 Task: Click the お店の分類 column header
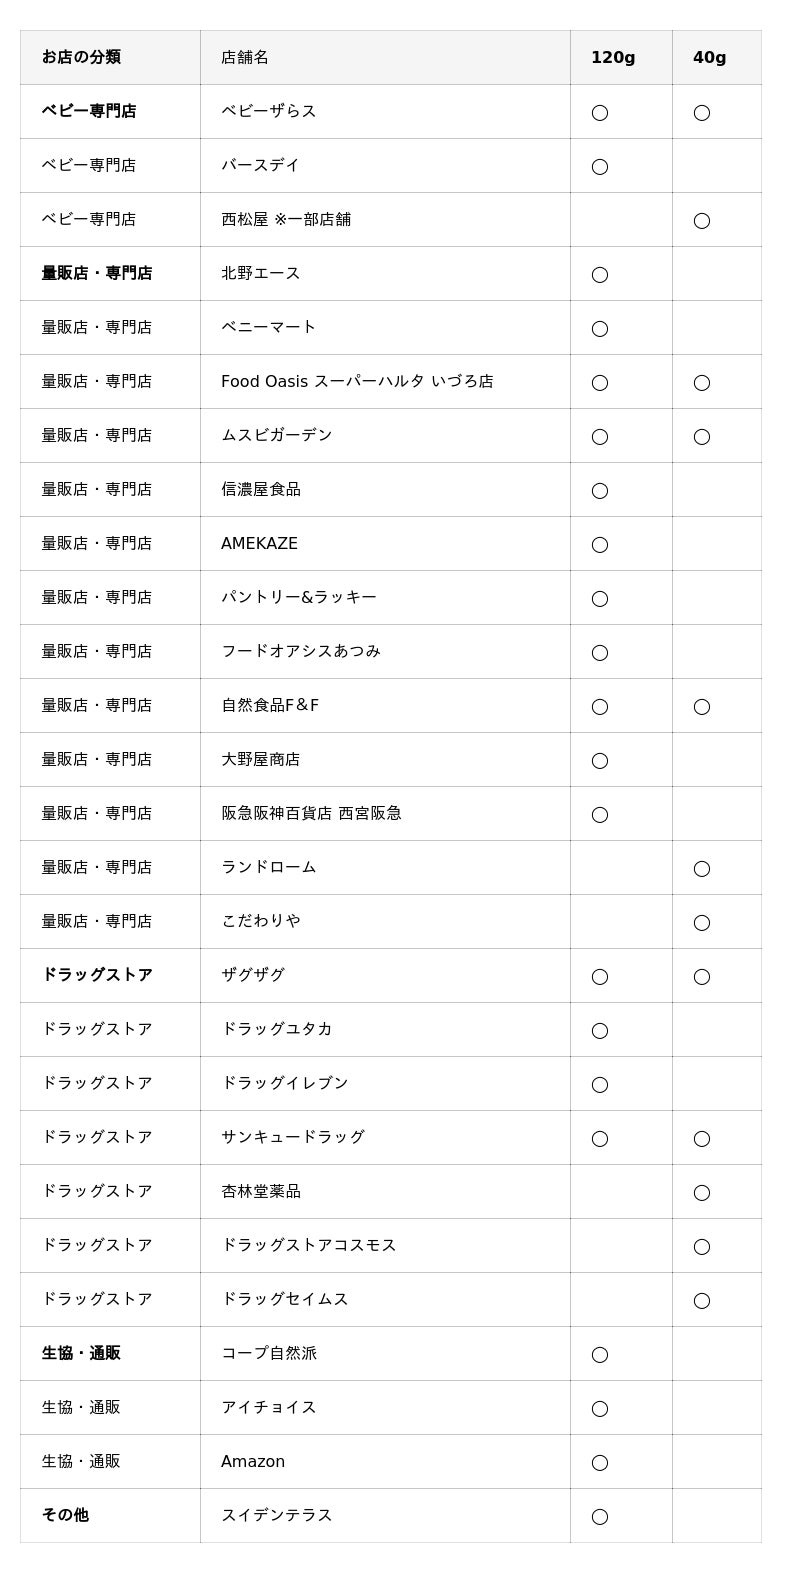pyautogui.click(x=81, y=57)
